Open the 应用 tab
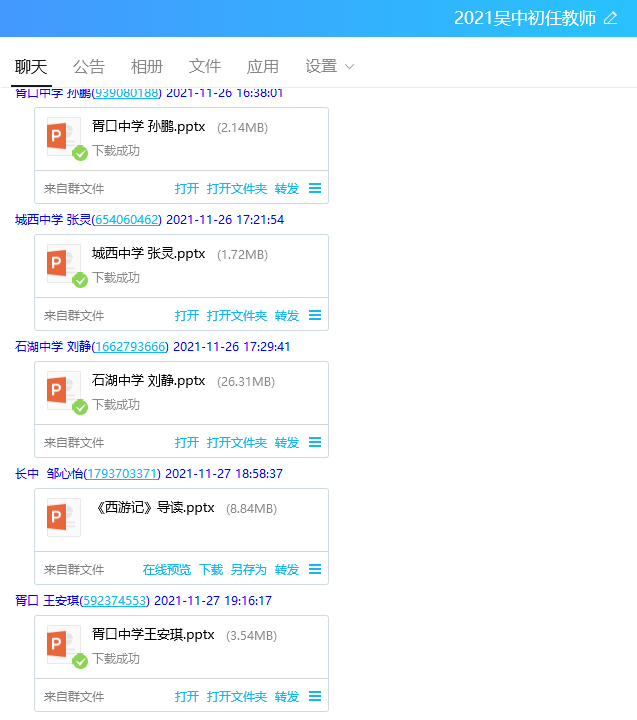This screenshot has height=720, width=637. (x=262, y=67)
